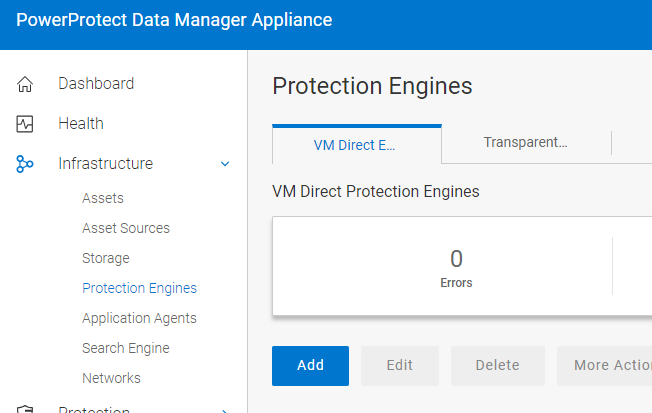Collapse the Infrastructure menu chevron
652x413 pixels.
pos(225,164)
